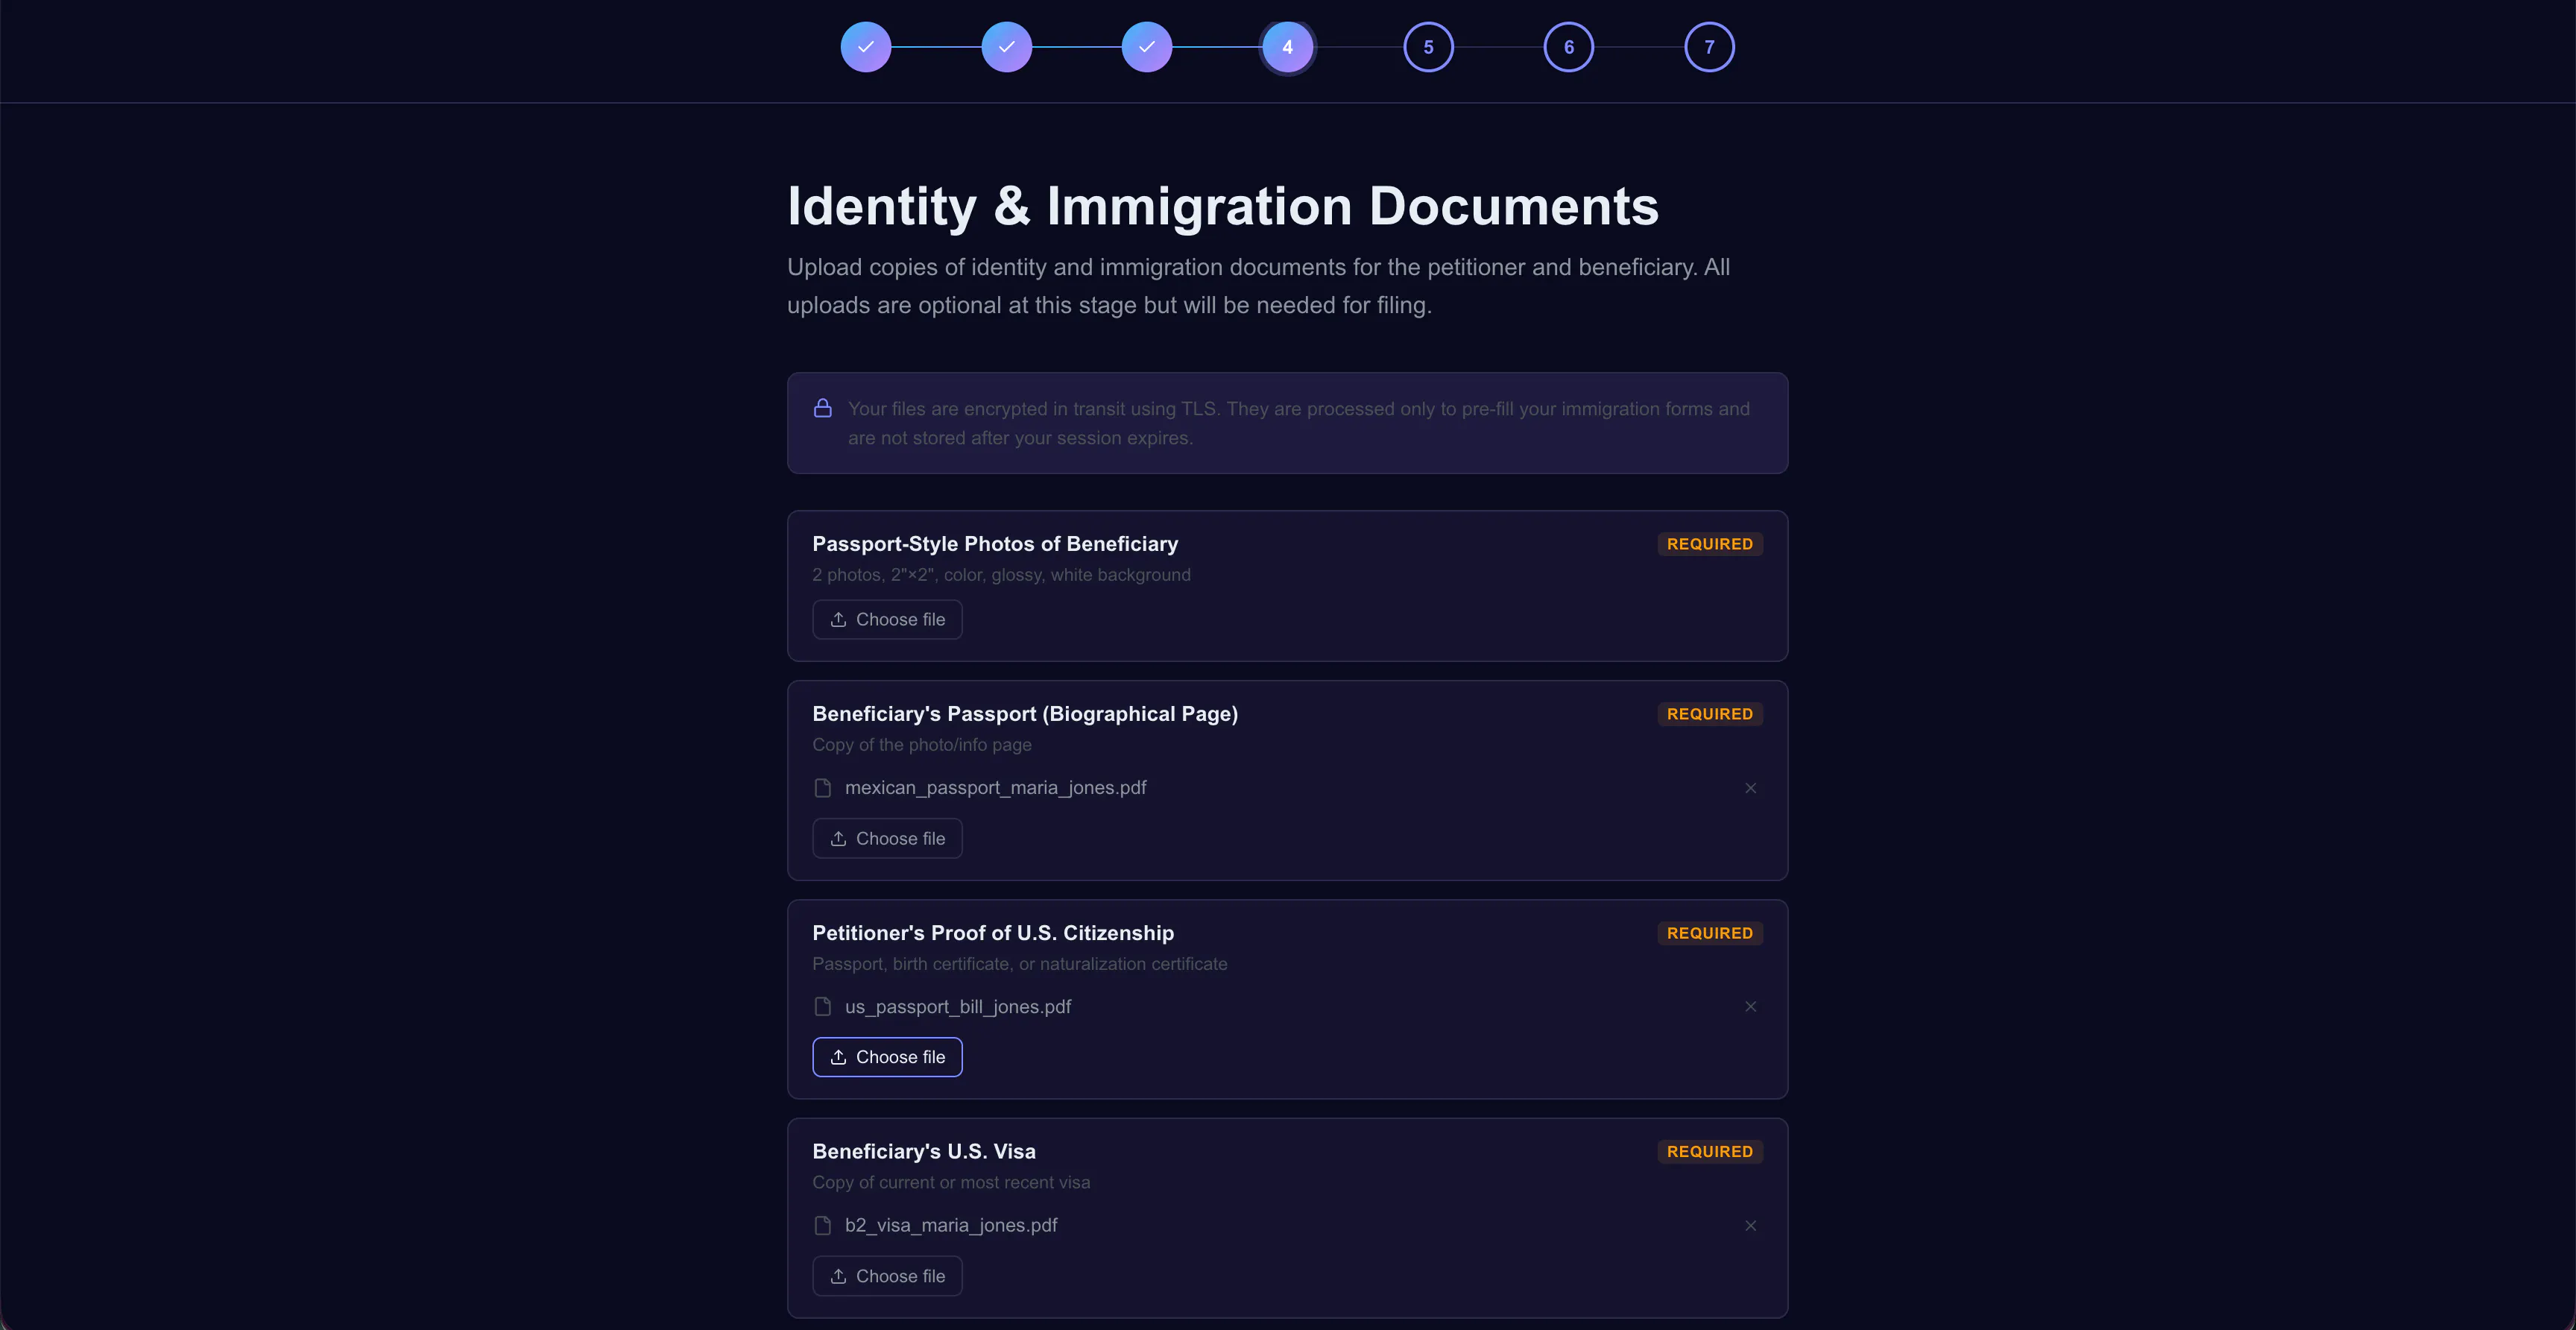This screenshot has height=1330, width=2576.
Task: Remove mexican_passport_maria_jones.pdf upload
Action: pos(1750,788)
